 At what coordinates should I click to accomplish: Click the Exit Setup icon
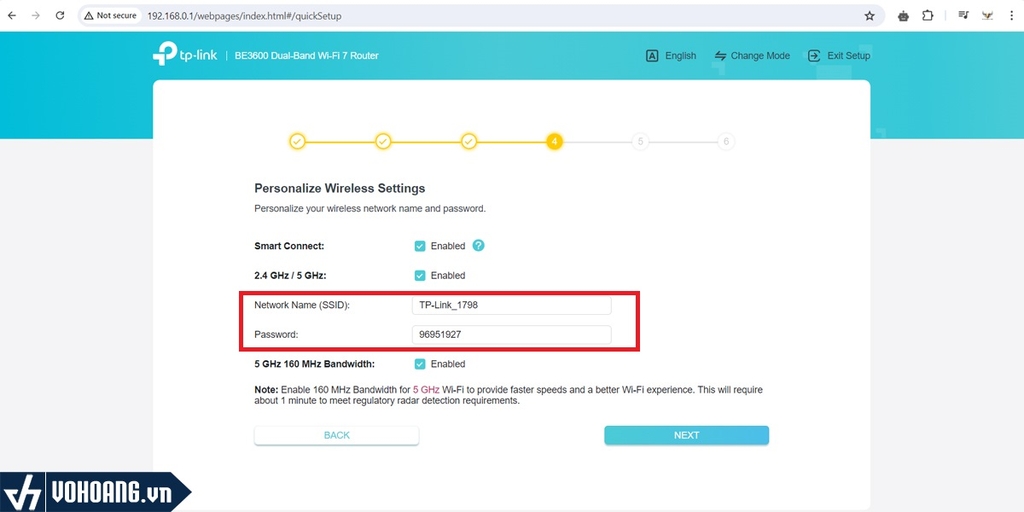[814, 56]
